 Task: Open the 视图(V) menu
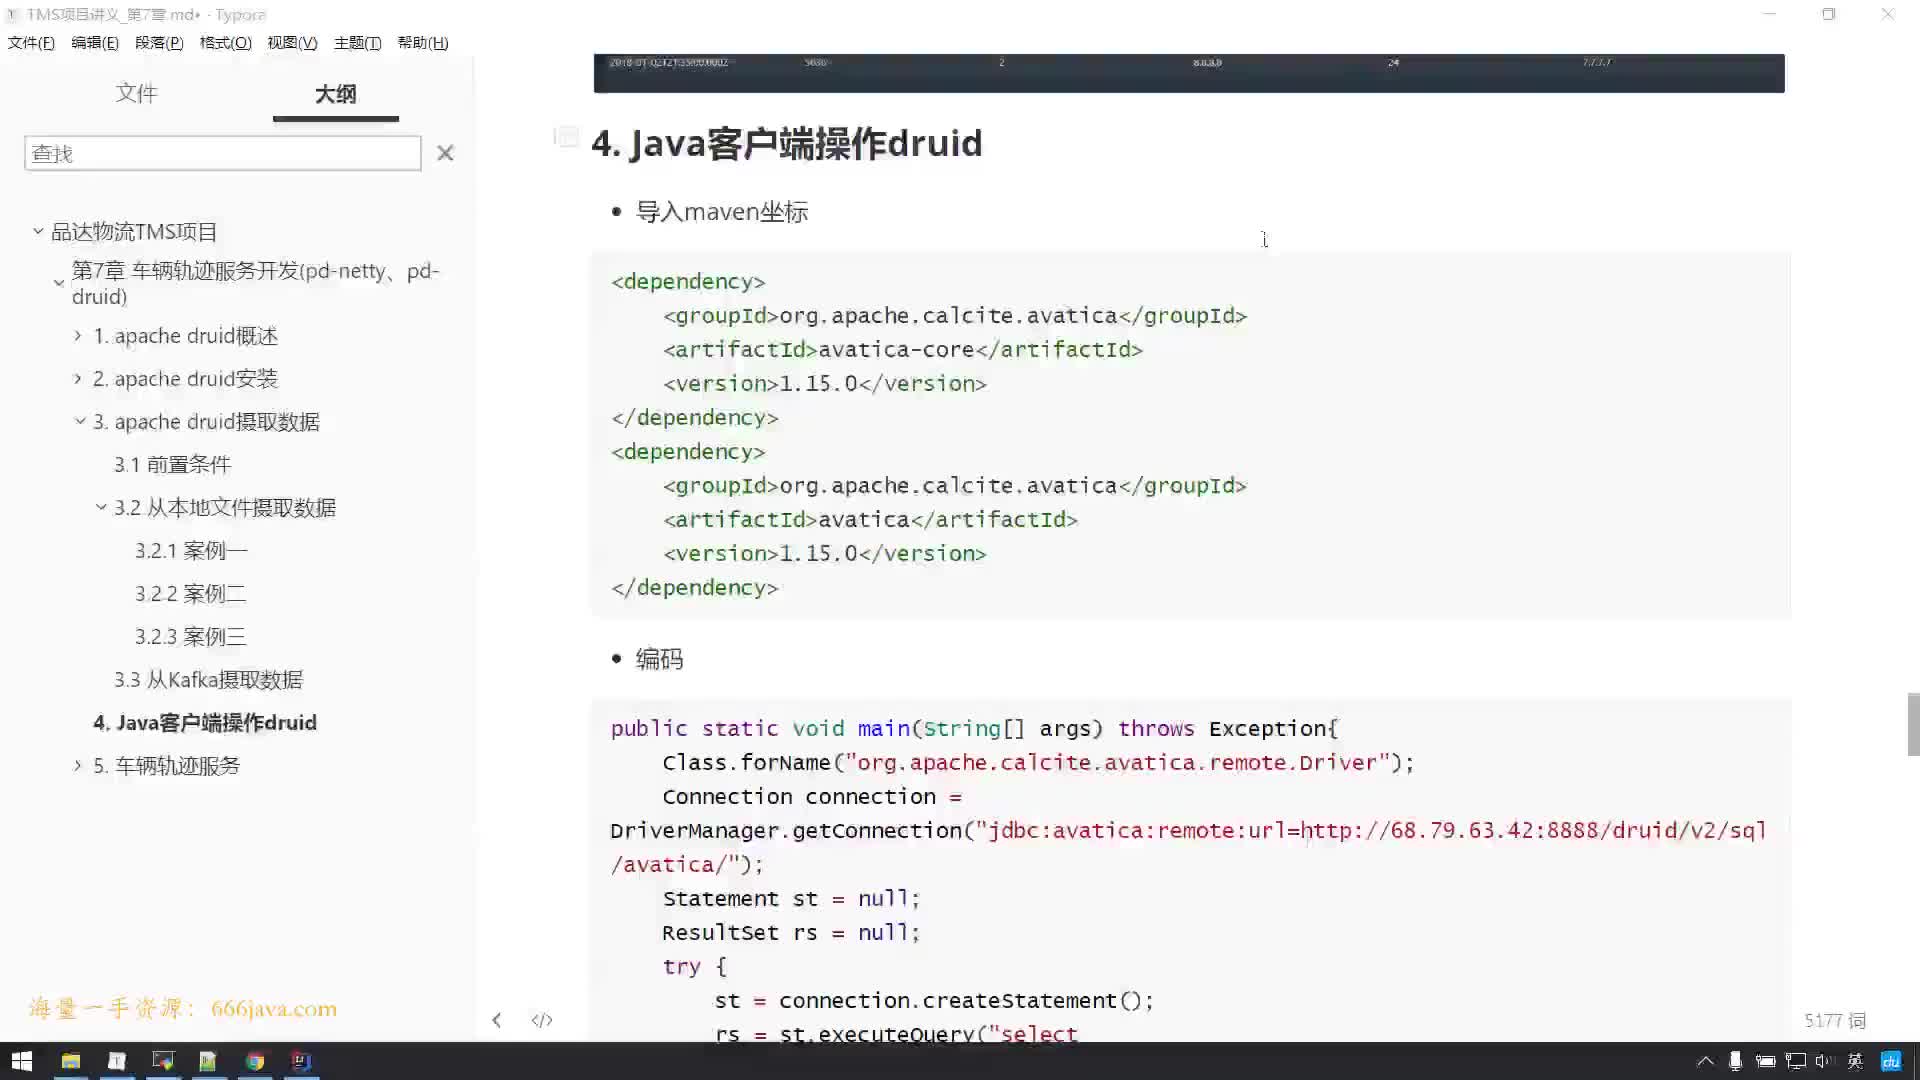[292, 43]
